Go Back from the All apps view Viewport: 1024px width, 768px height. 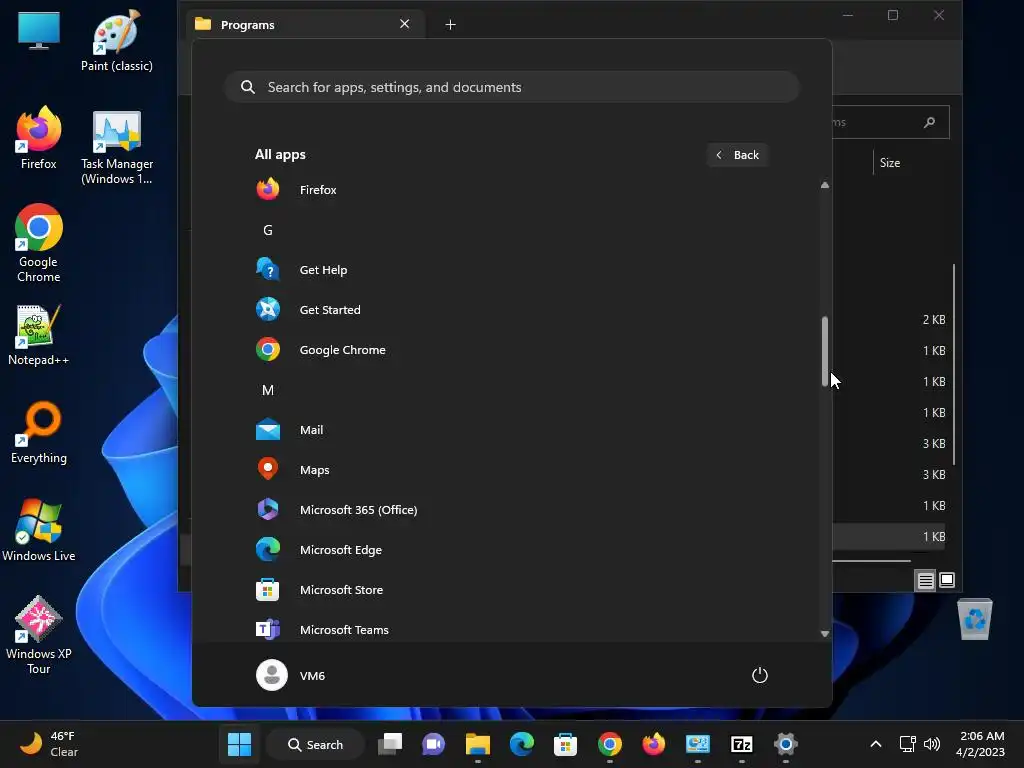737,155
